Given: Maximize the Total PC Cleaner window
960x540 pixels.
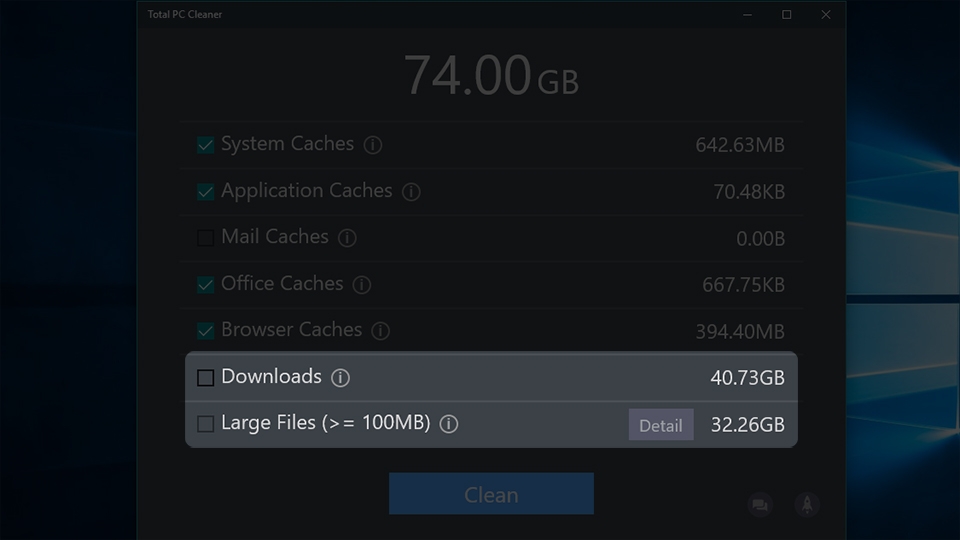Looking at the screenshot, I should click(787, 15).
